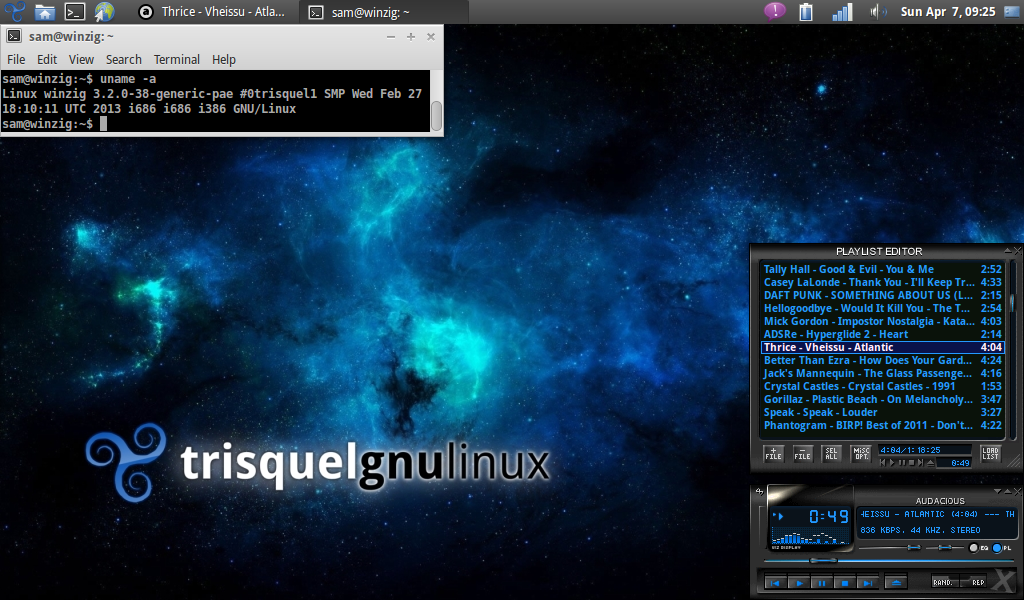Screen dimensions: 1024x600
Task: Click the Audacious visualization display
Action: (809, 537)
